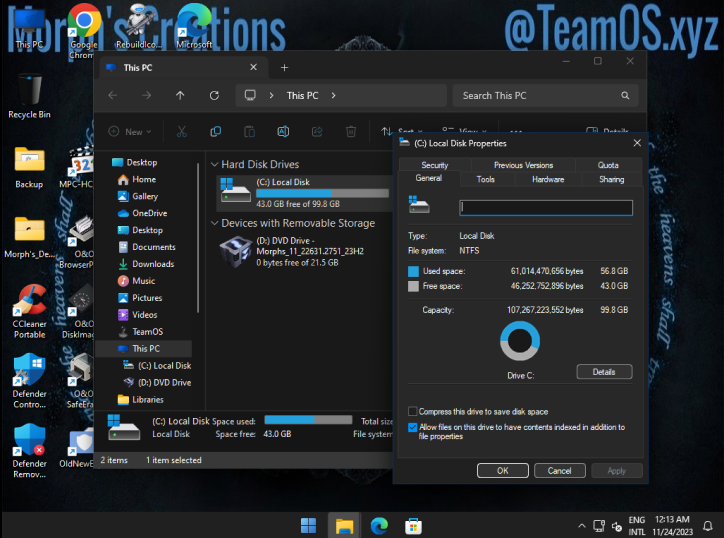Select Gallery in navigation pane

tap(143, 196)
